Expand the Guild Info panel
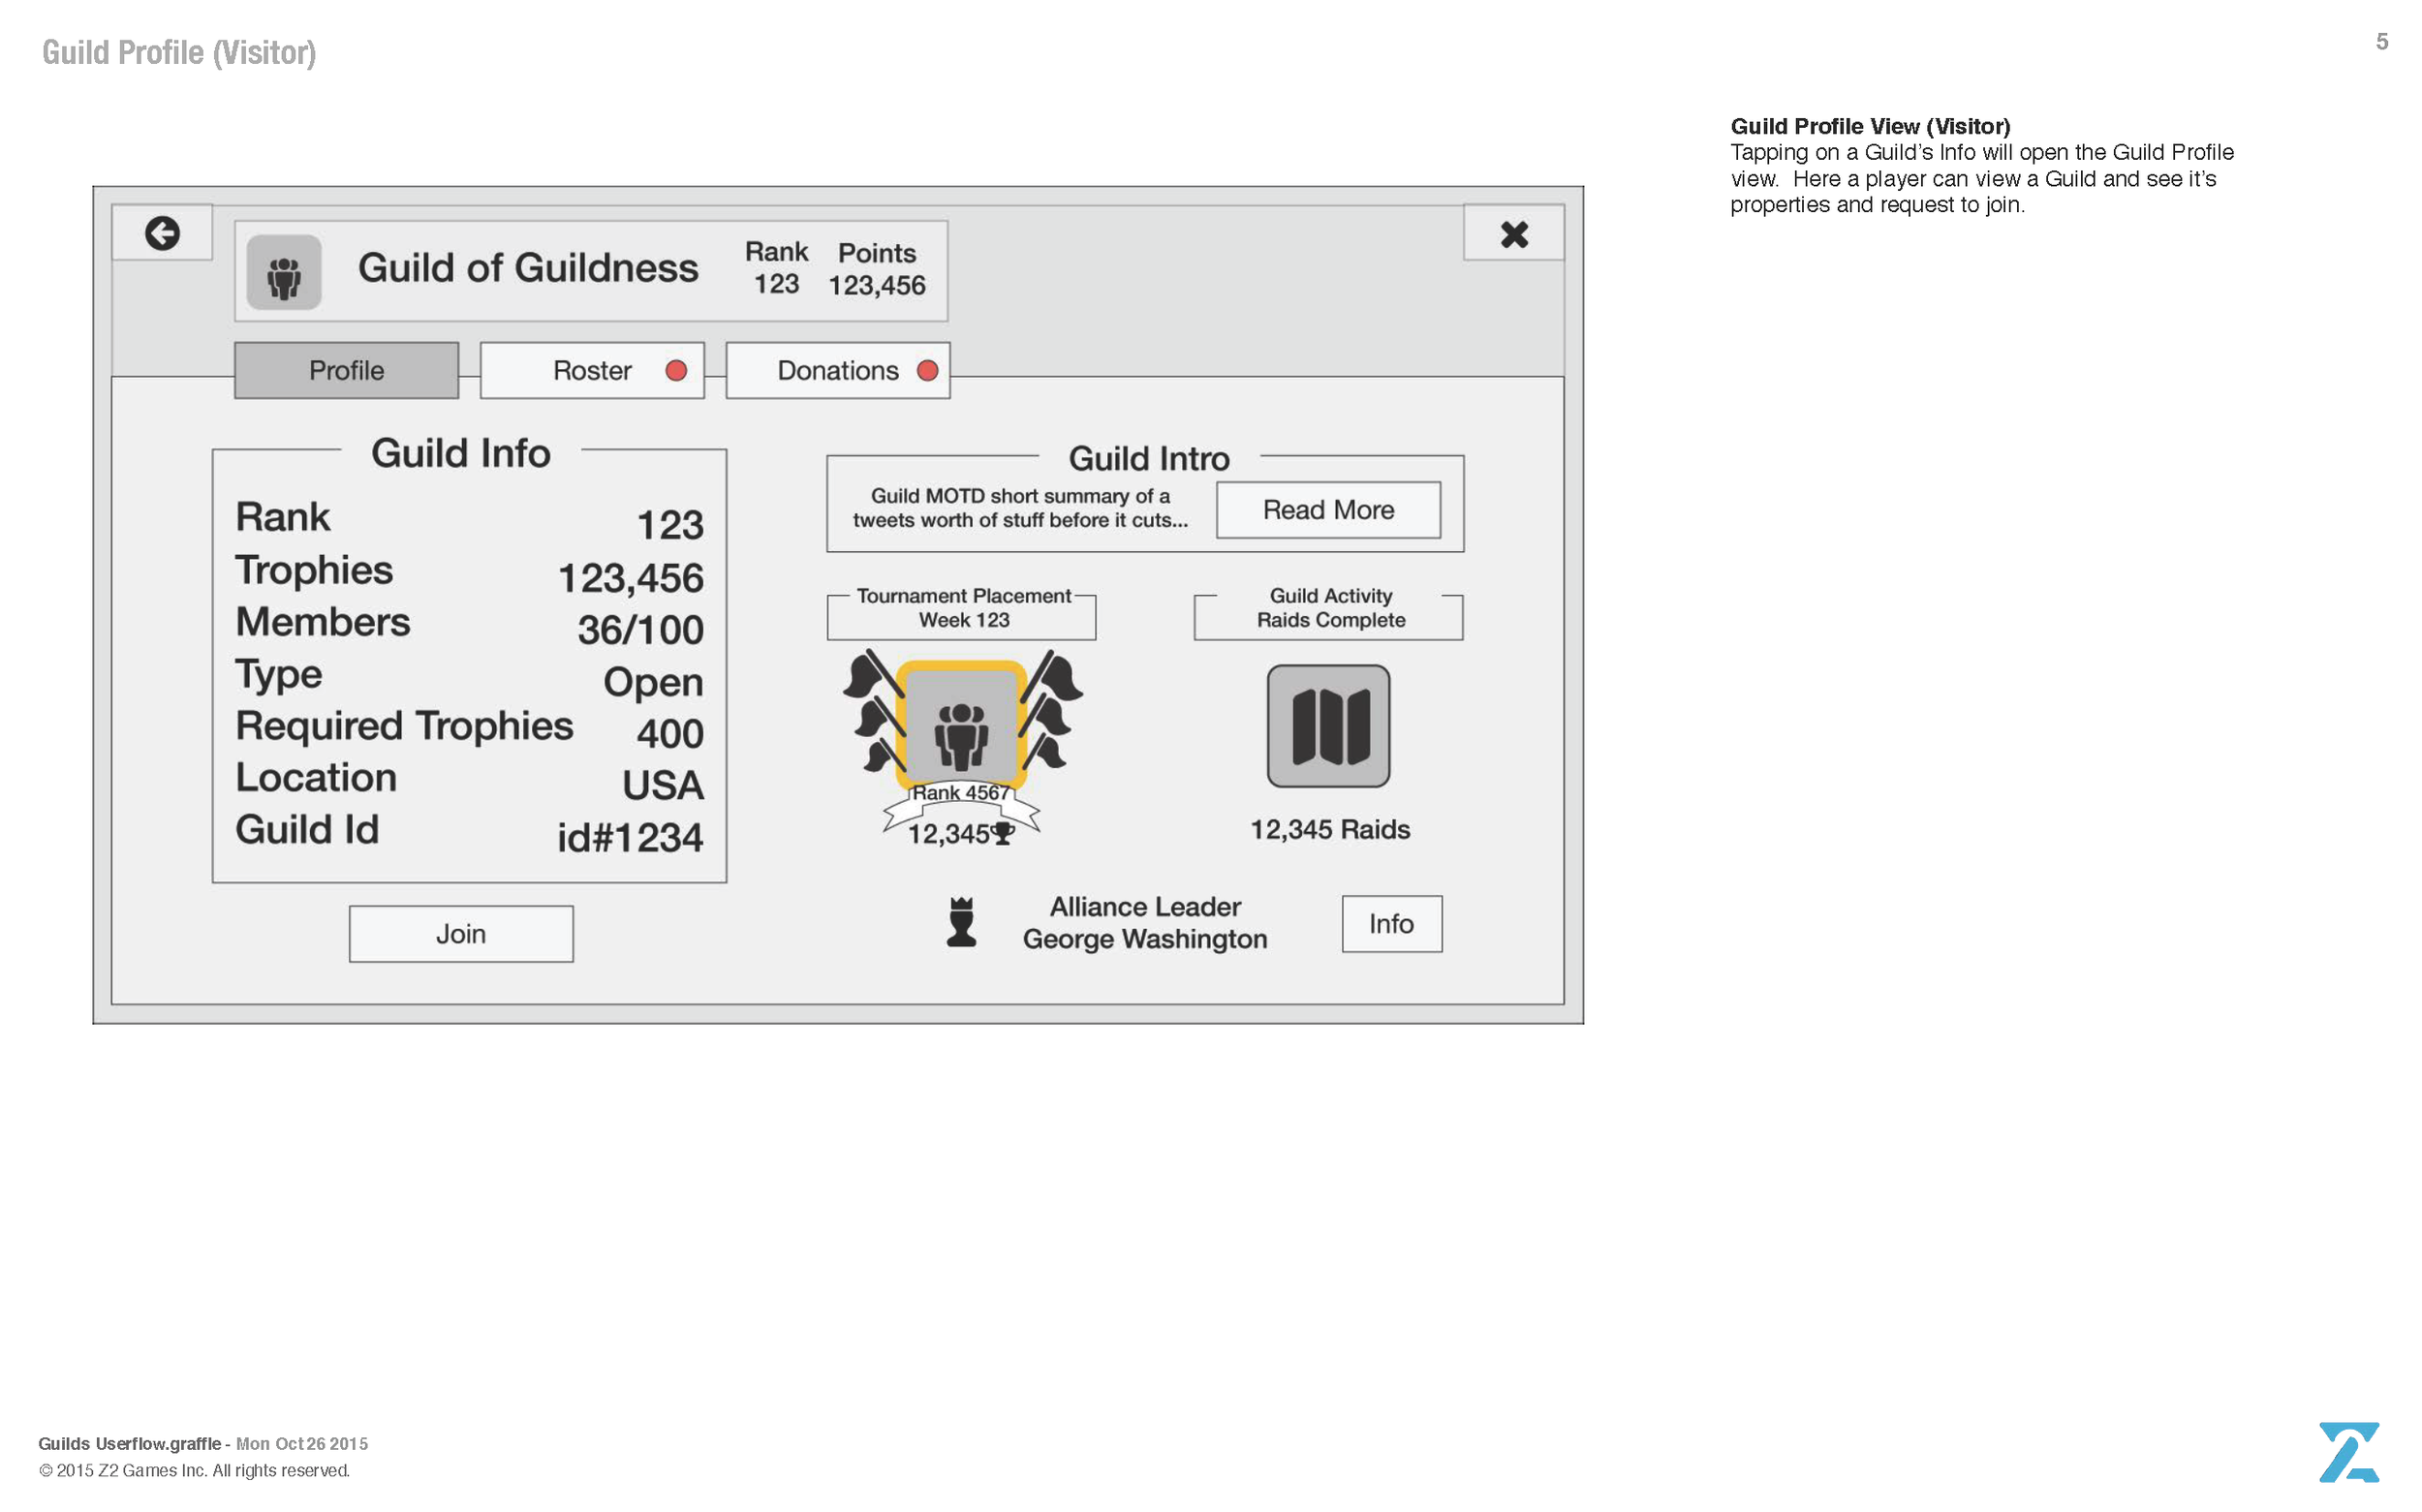2422x1512 pixels. coord(461,453)
